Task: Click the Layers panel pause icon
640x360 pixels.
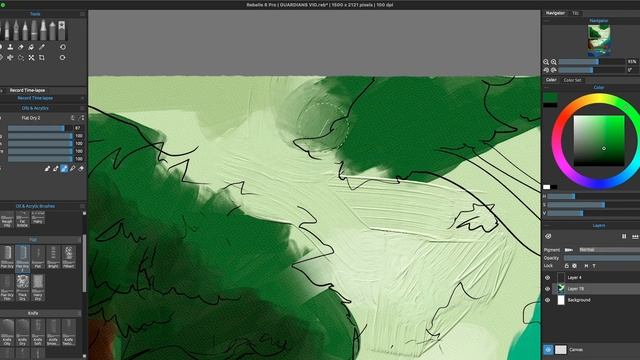Action: tap(624, 236)
